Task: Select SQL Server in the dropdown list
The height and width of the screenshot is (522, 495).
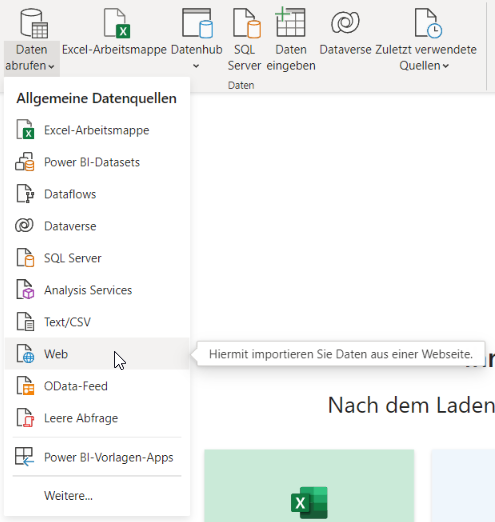Action: (x=97, y=258)
